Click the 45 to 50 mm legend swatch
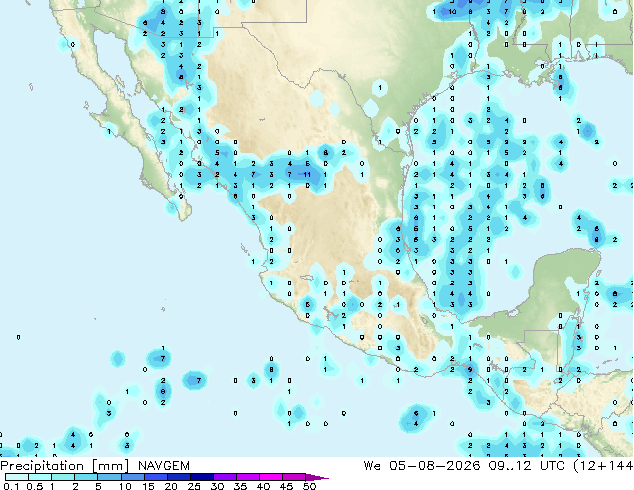 [293, 477]
